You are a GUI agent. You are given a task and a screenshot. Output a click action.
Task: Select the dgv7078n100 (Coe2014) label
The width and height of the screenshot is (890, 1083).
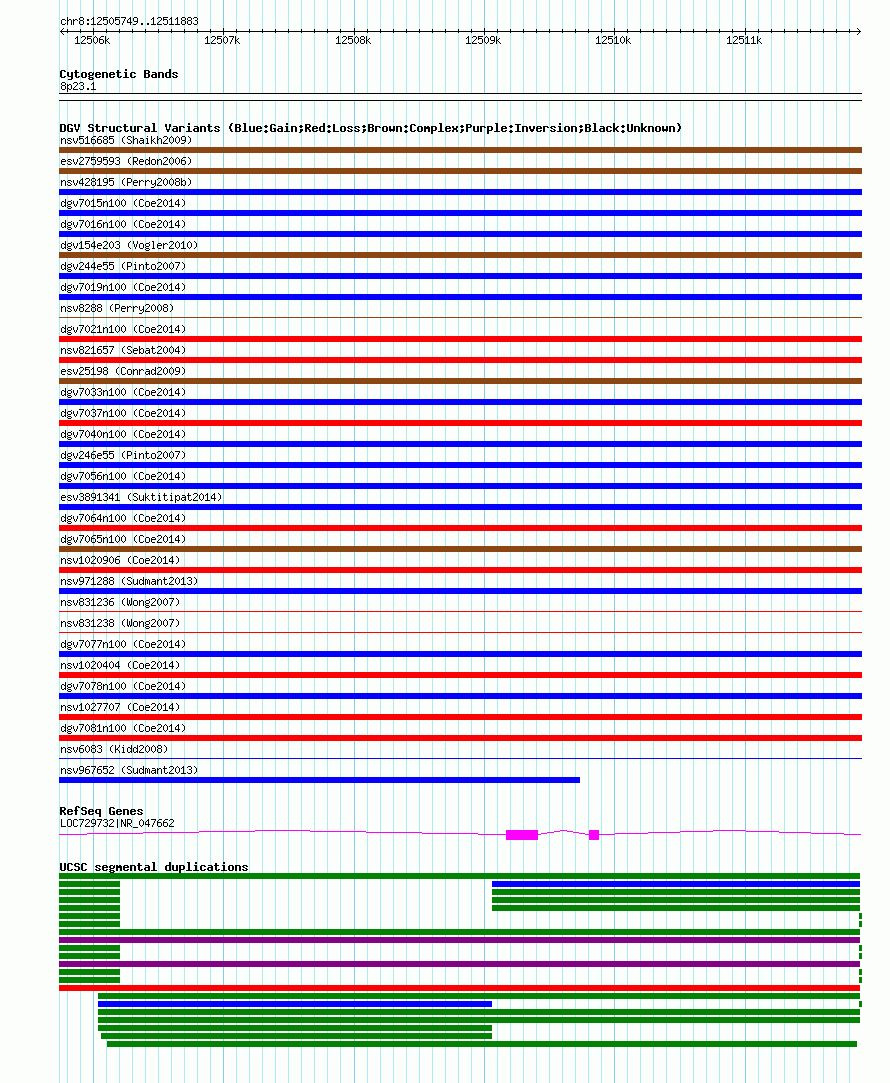[x=123, y=687]
